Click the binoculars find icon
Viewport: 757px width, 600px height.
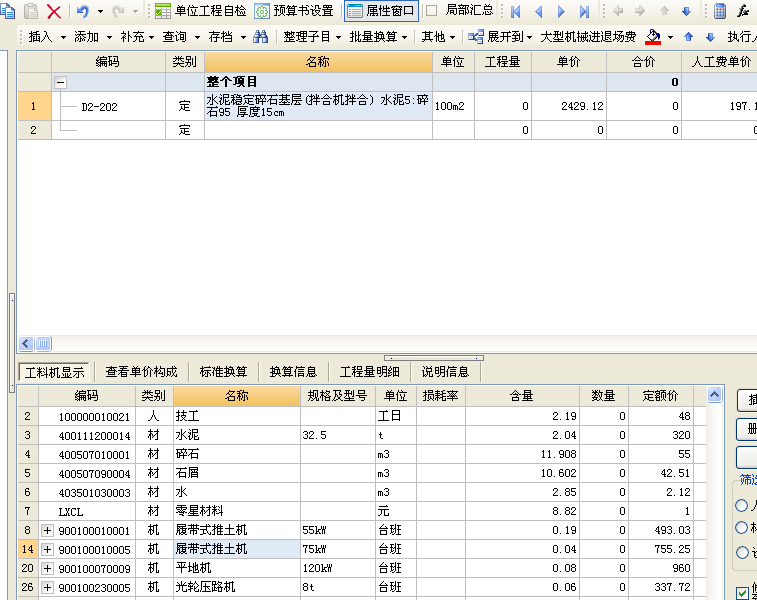[x=260, y=37]
